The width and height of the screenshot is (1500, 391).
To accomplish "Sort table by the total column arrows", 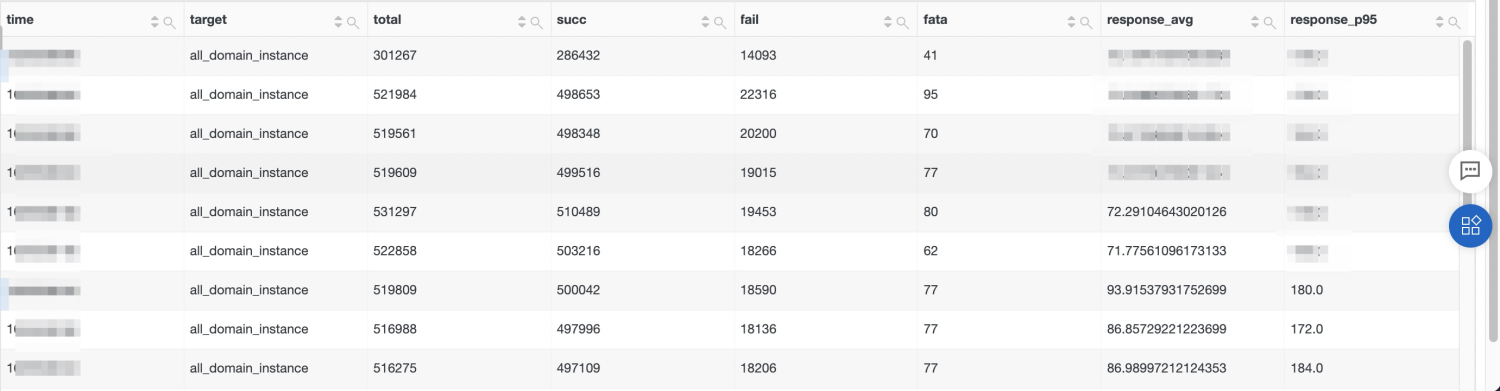I will 522,22.
